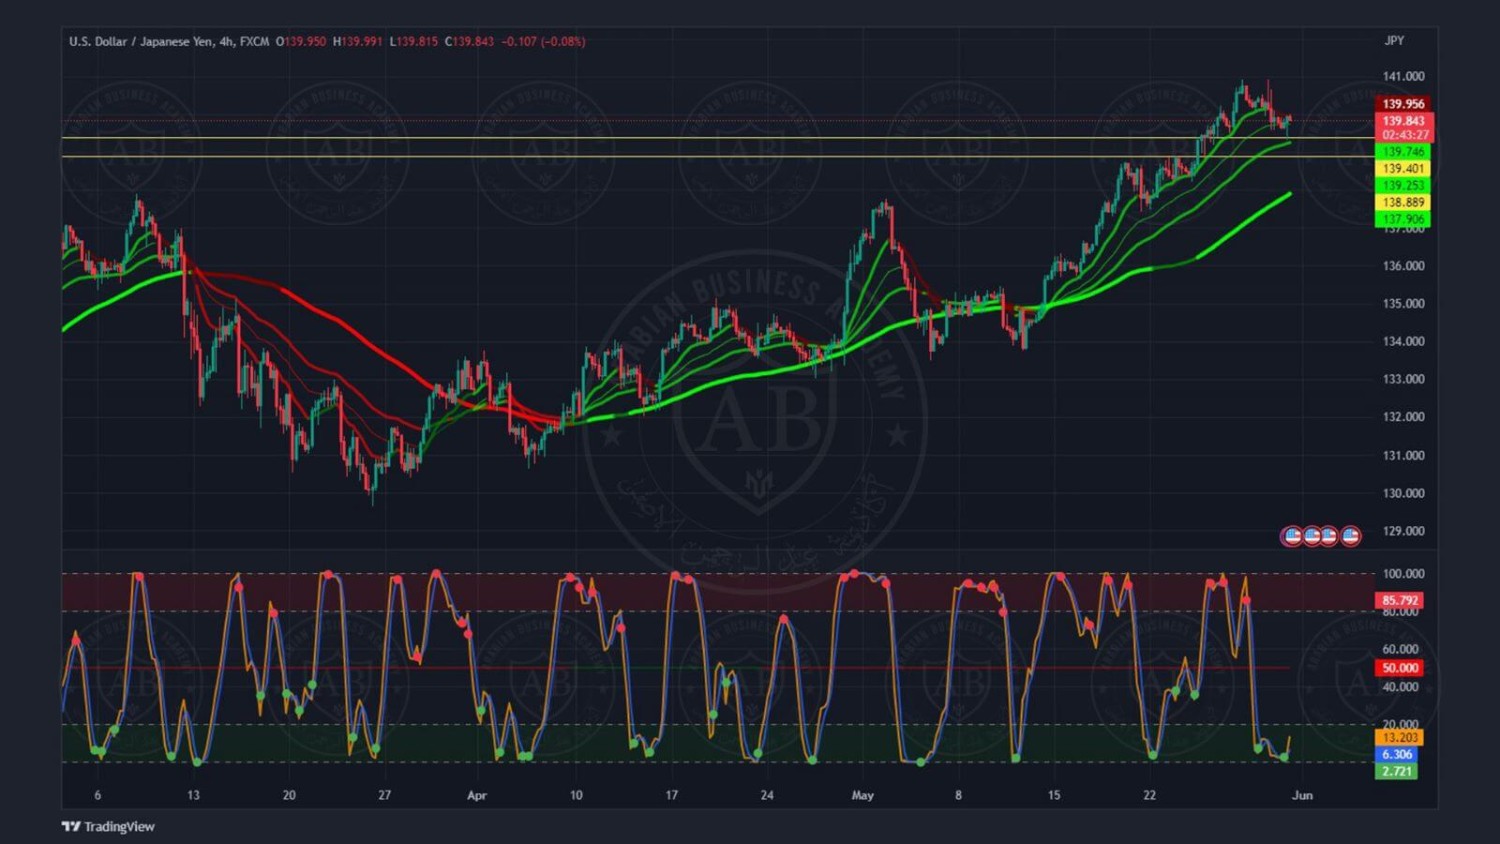1500x844 pixels.
Task: Click the orange 13.203 oscillator value tag
Action: [x=1400, y=738]
